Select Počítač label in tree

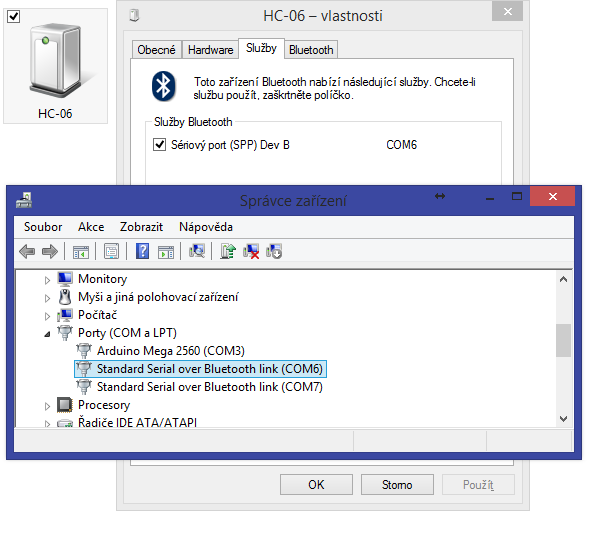point(97,315)
